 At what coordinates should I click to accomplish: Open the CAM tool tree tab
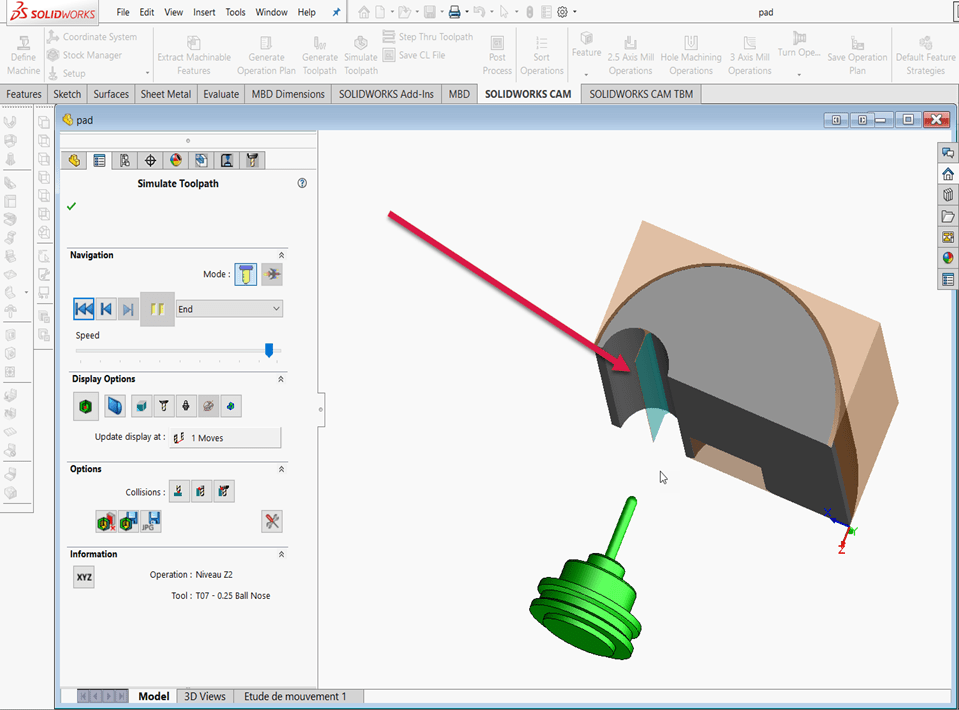click(252, 160)
